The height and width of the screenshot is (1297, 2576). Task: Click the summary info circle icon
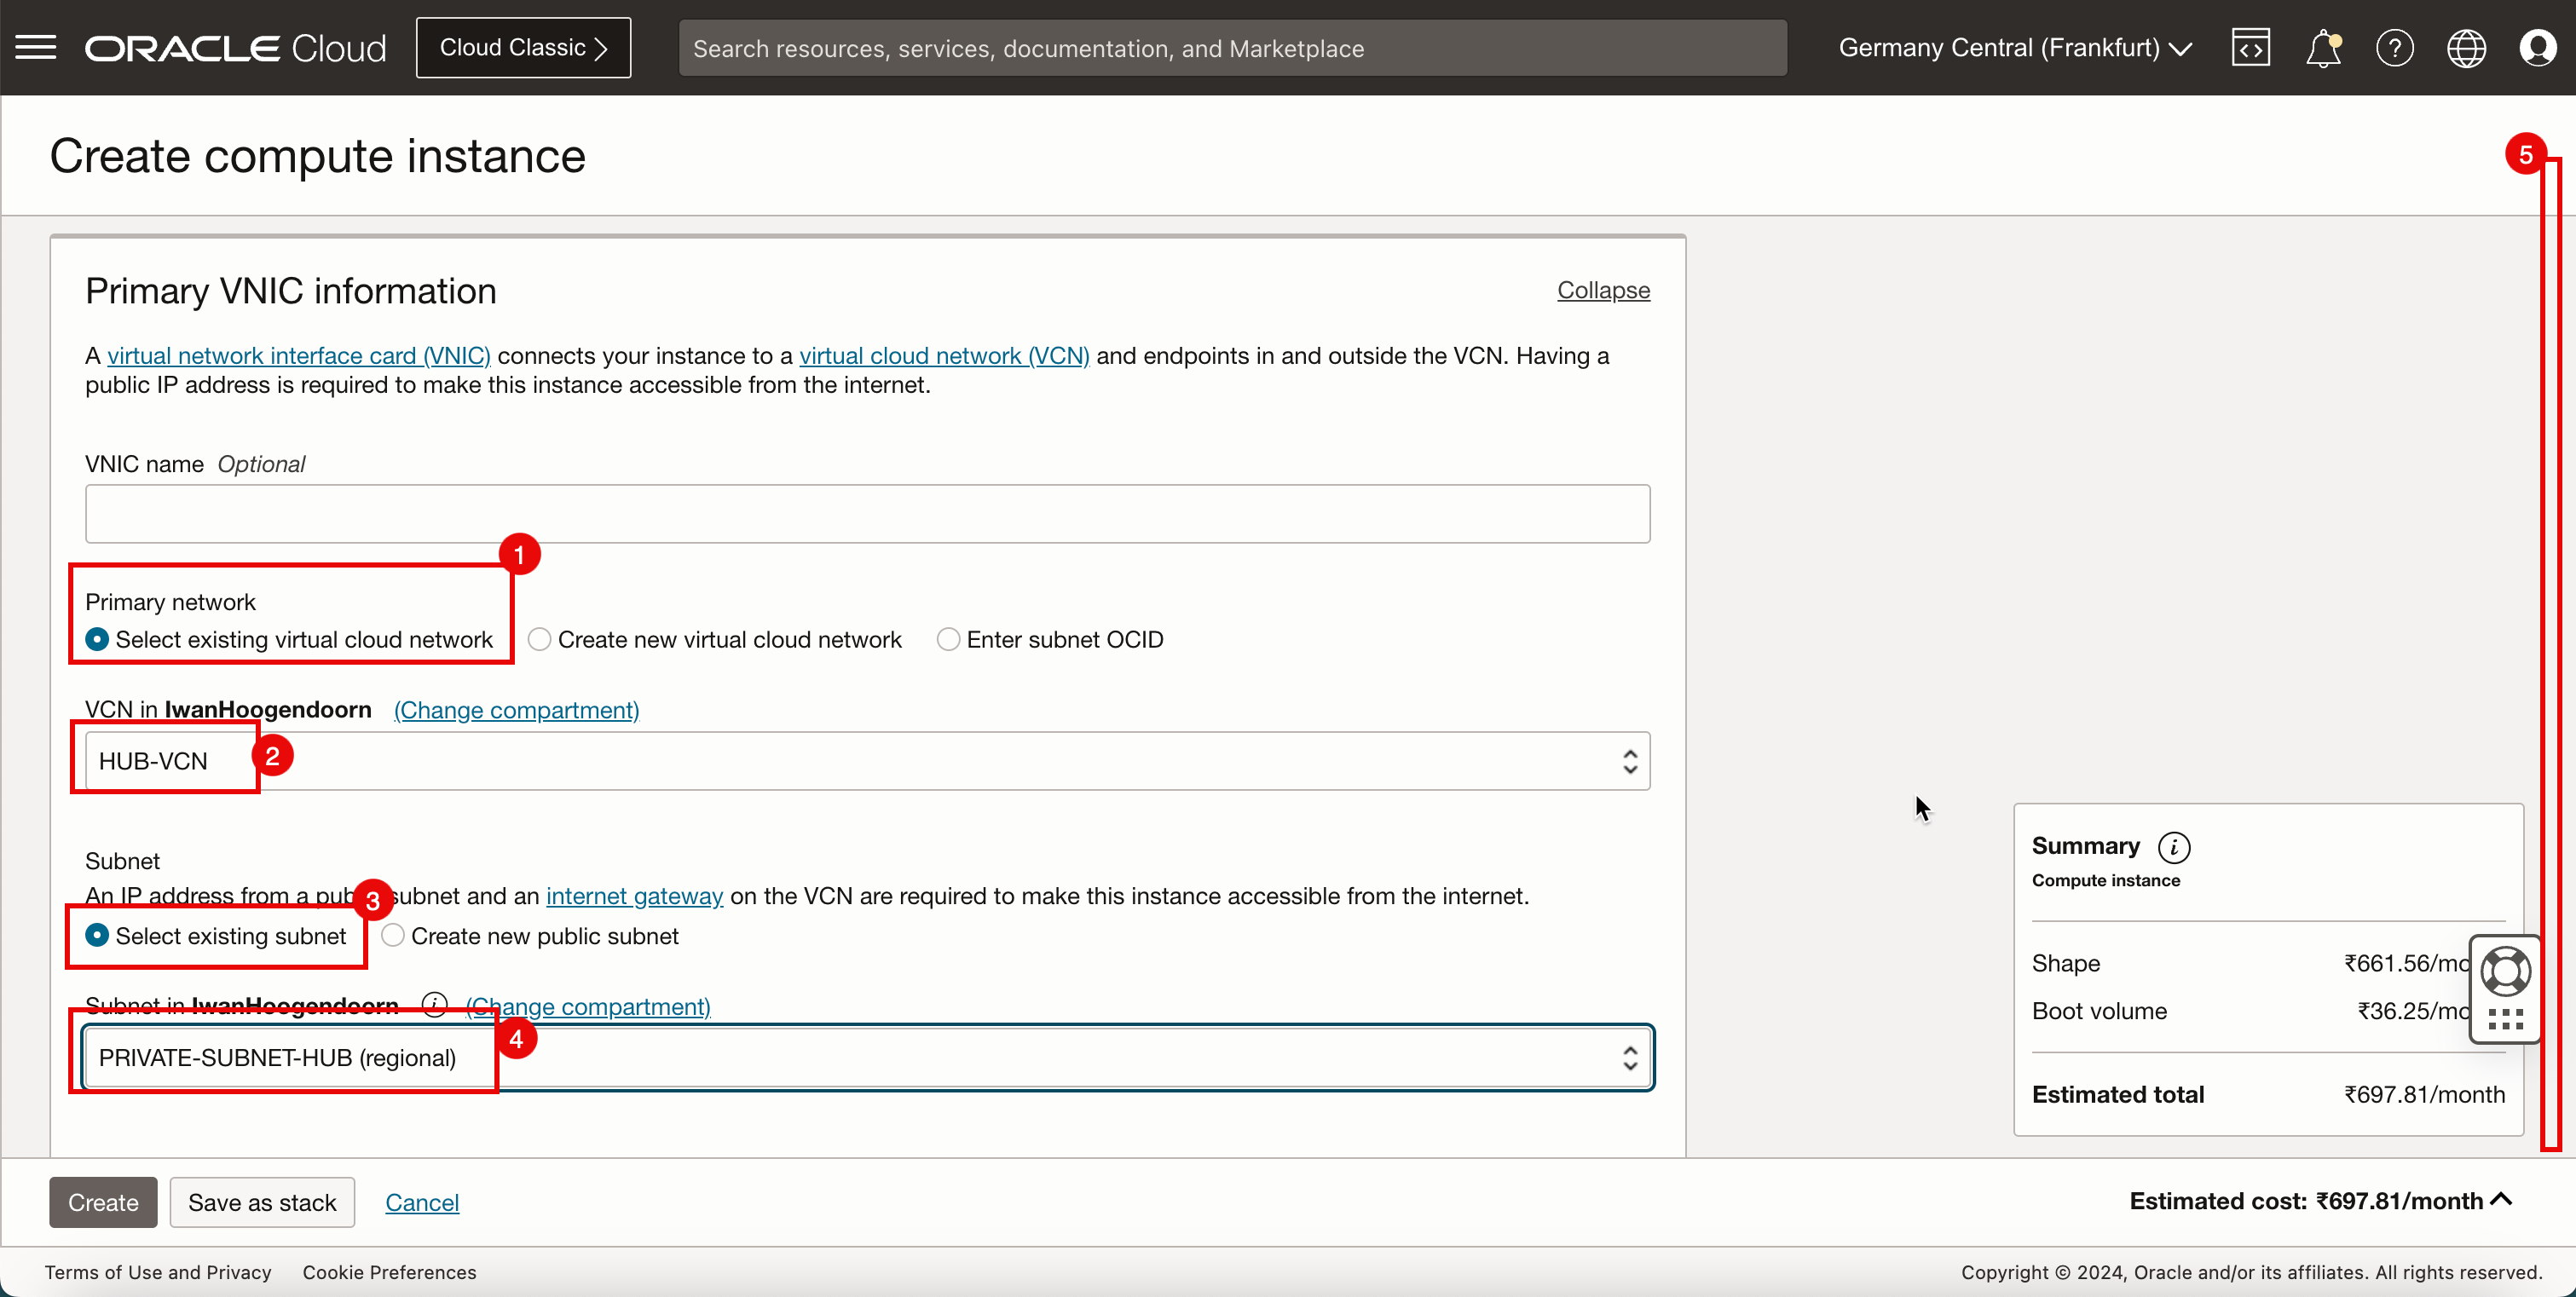[2175, 847]
